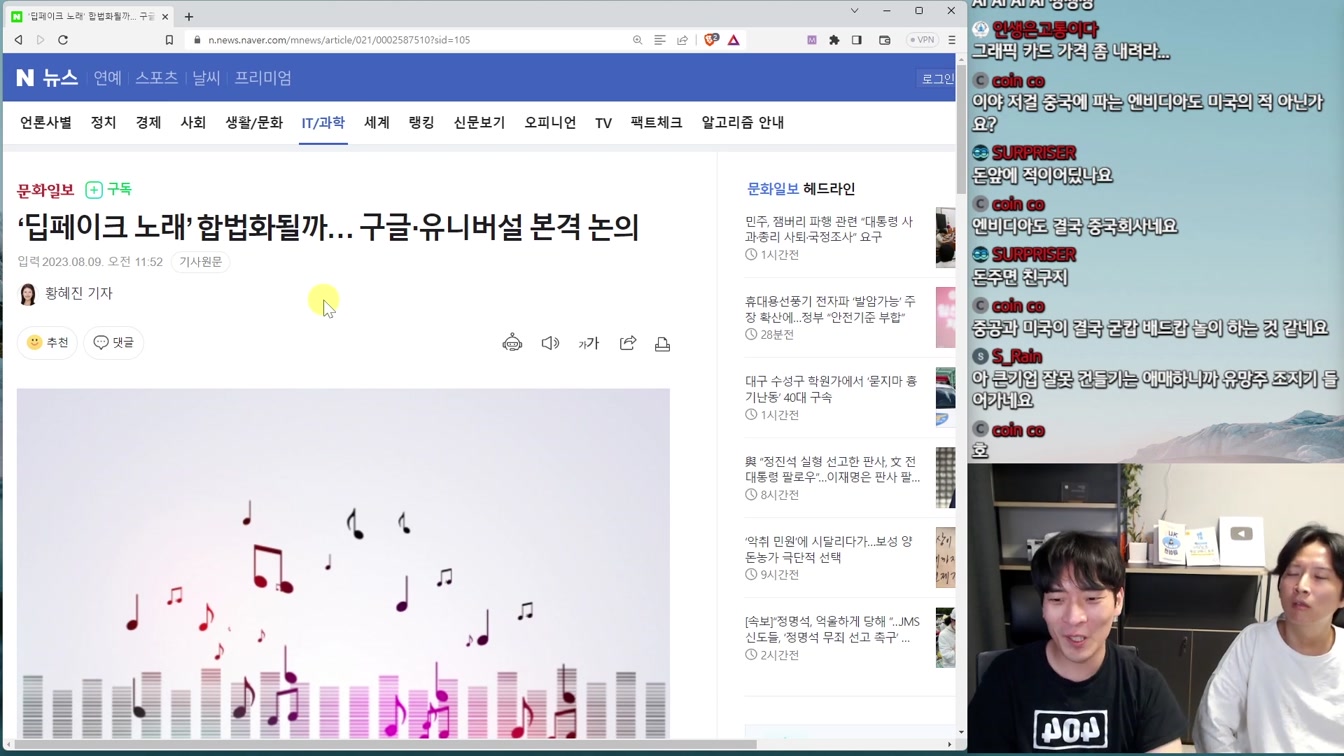Open the browser hamburger menu

pyautogui.click(x=952, y=40)
